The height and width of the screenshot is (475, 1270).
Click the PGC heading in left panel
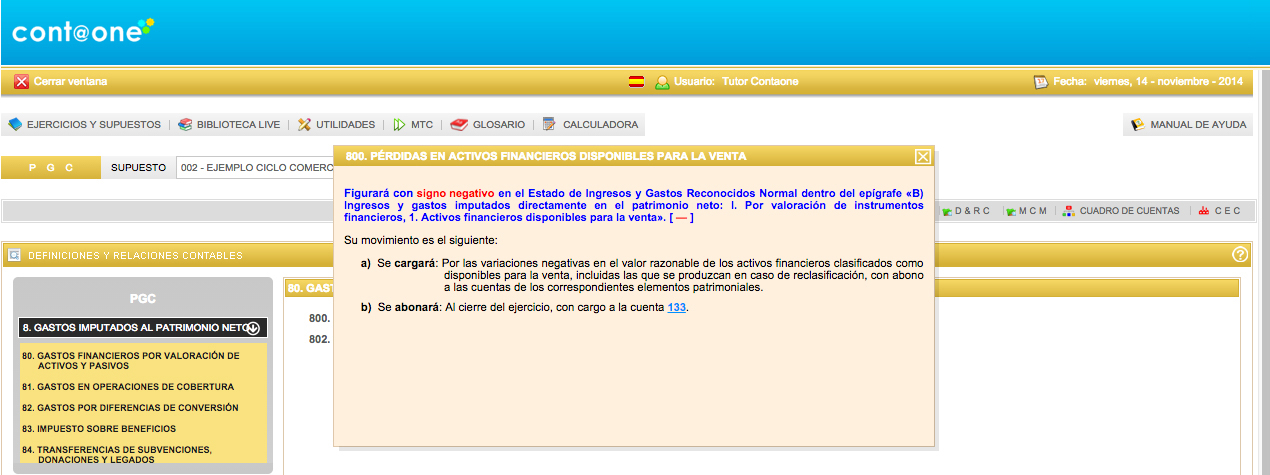point(143,298)
